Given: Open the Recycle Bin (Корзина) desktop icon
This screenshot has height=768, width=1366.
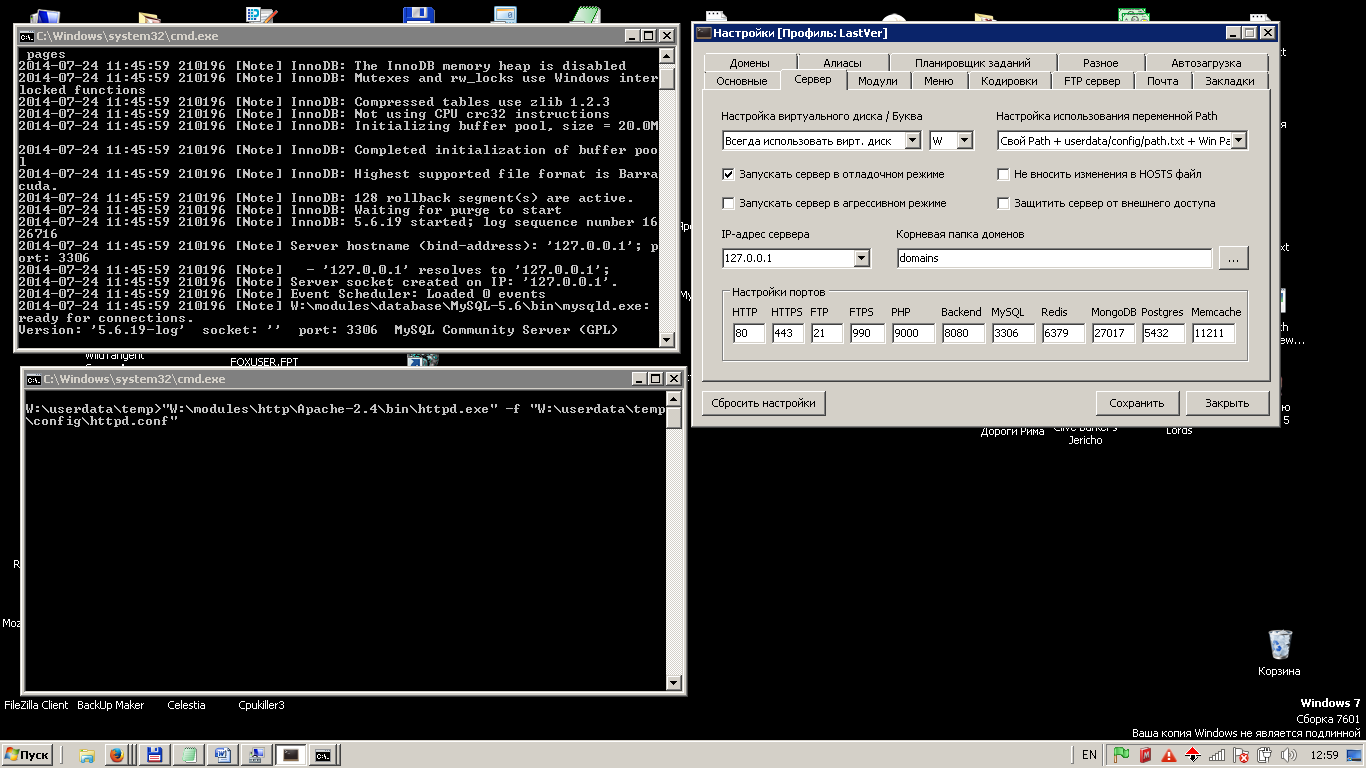Looking at the screenshot, I should point(1279,645).
